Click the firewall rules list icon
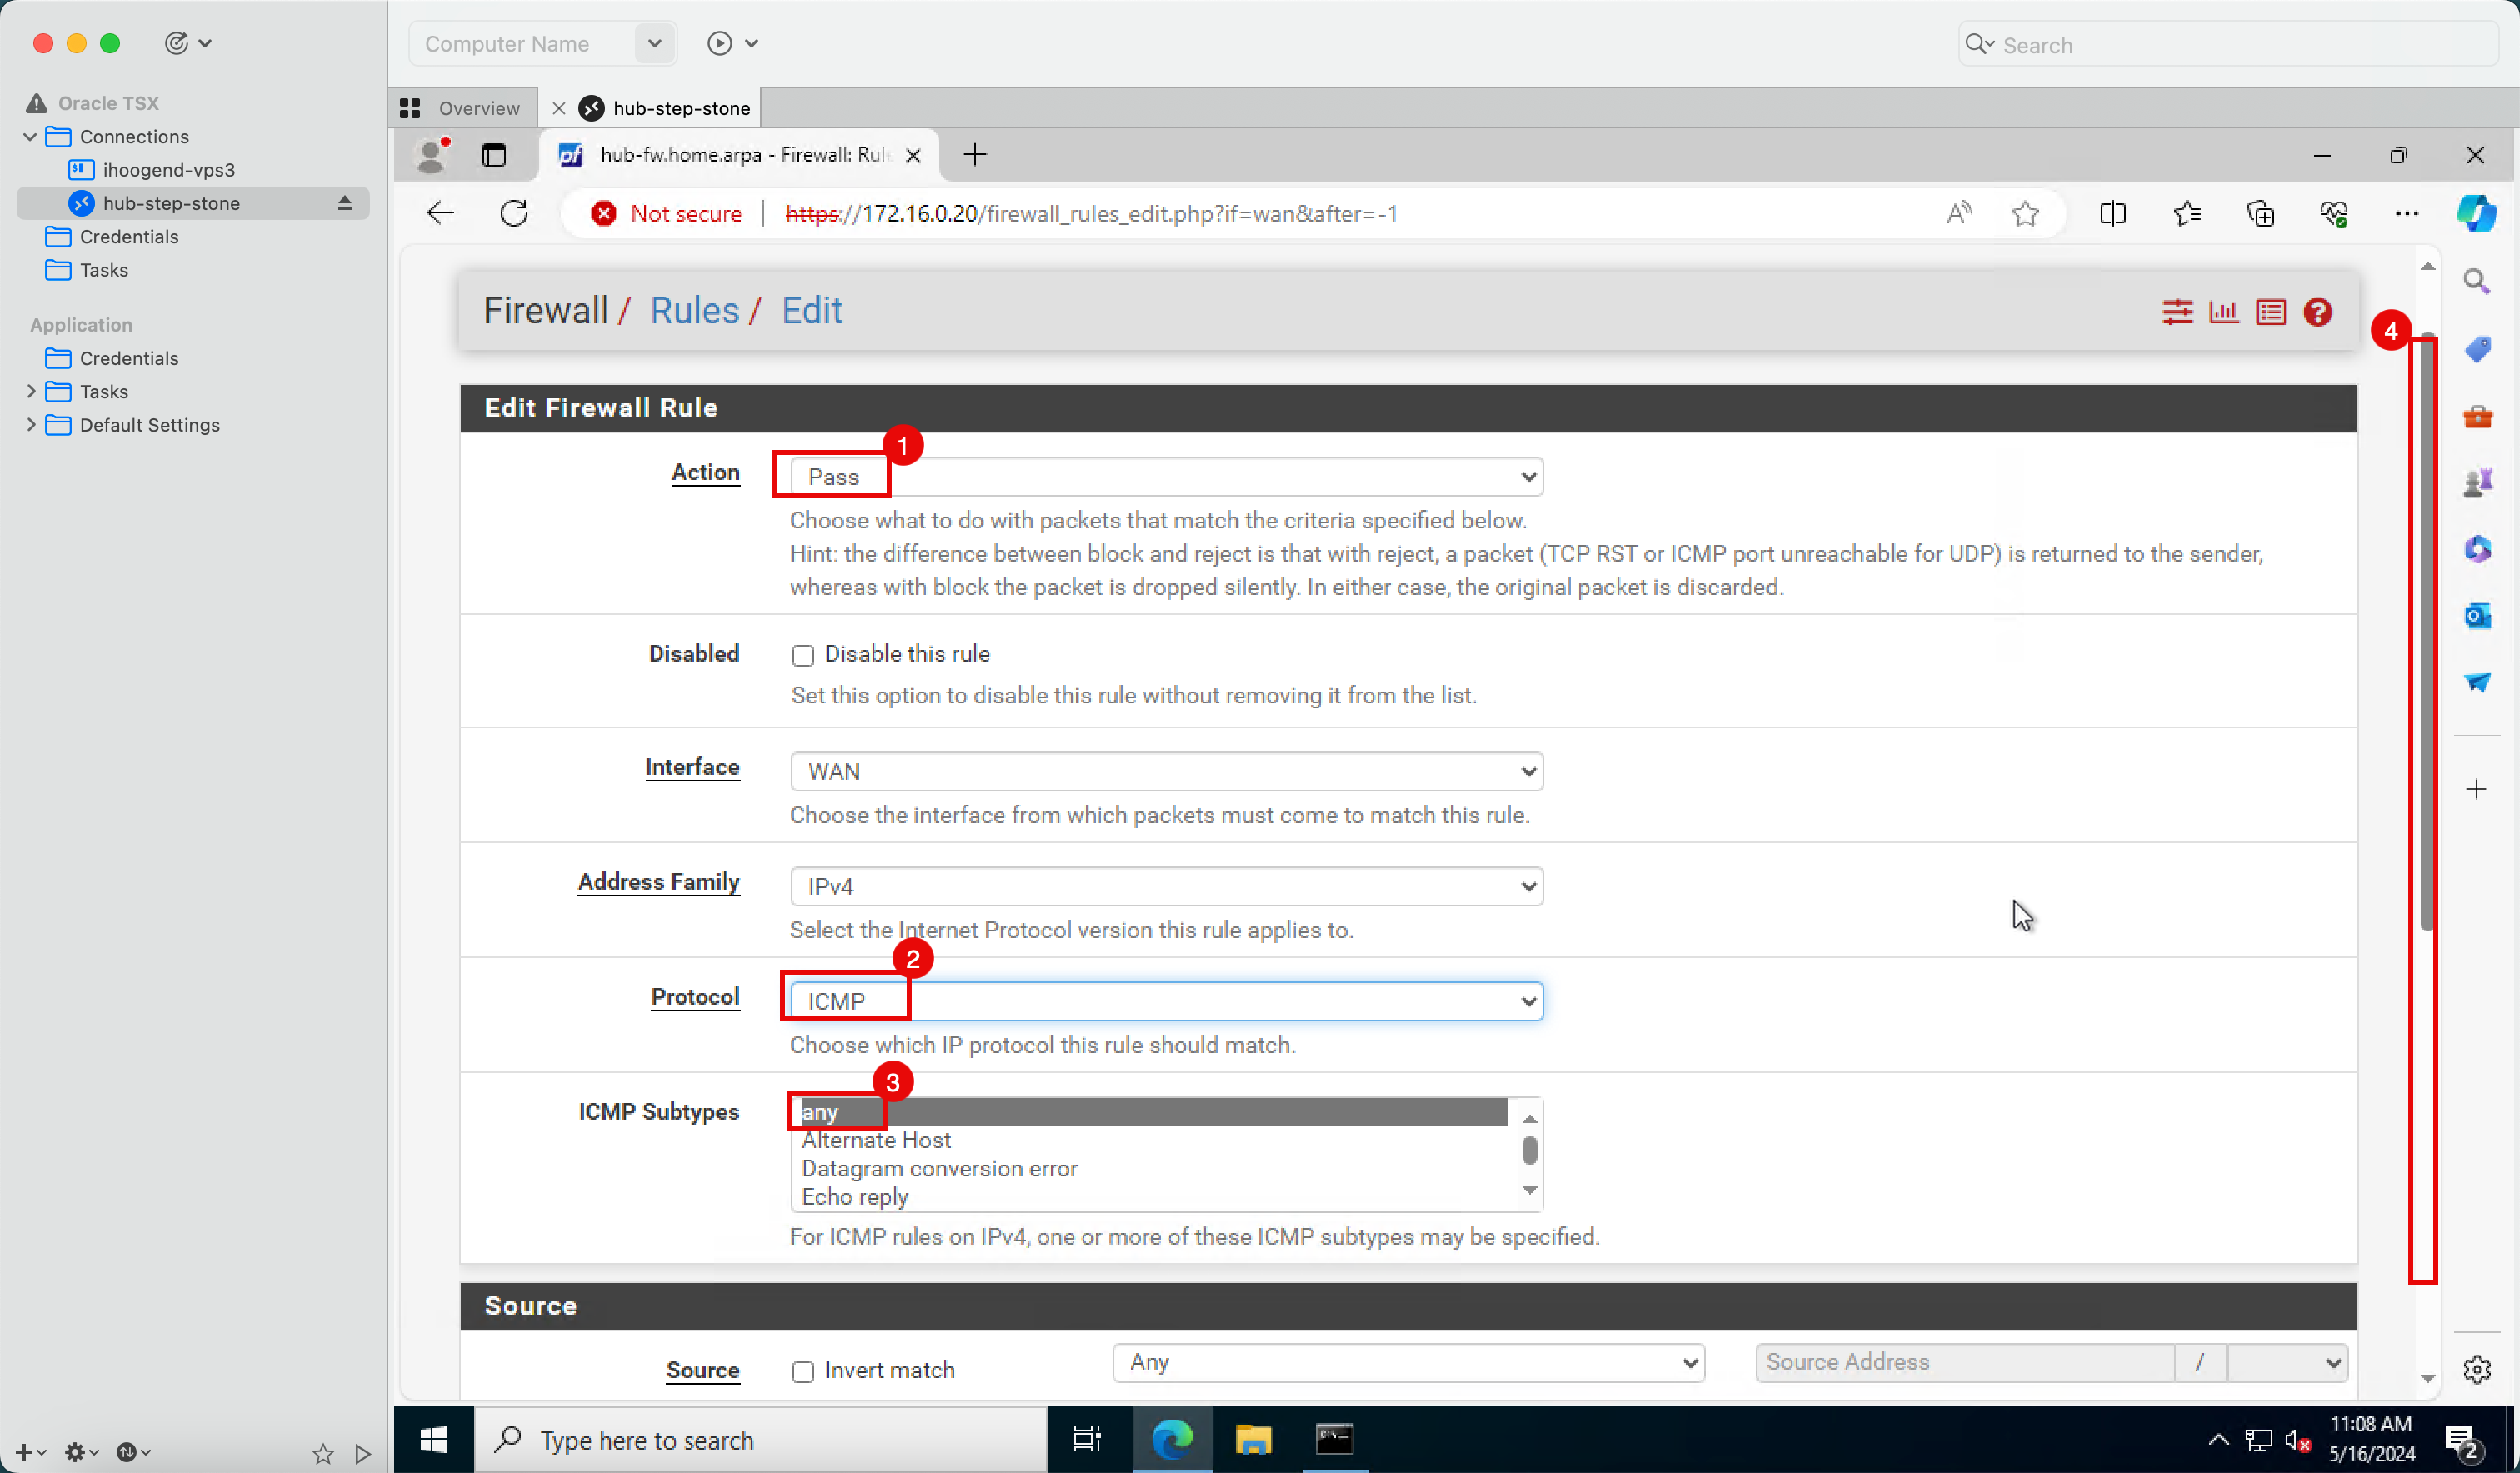 click(2272, 311)
